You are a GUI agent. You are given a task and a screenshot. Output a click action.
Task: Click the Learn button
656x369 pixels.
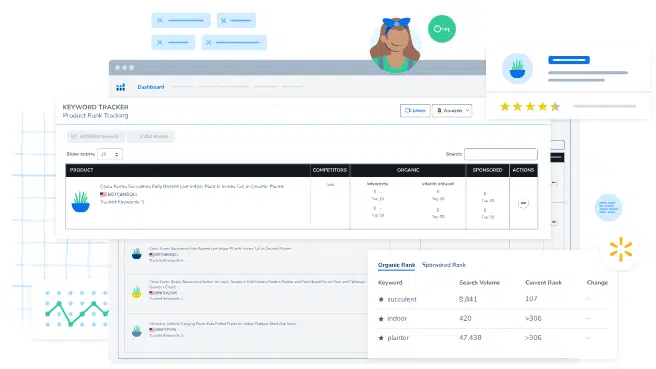(x=415, y=110)
